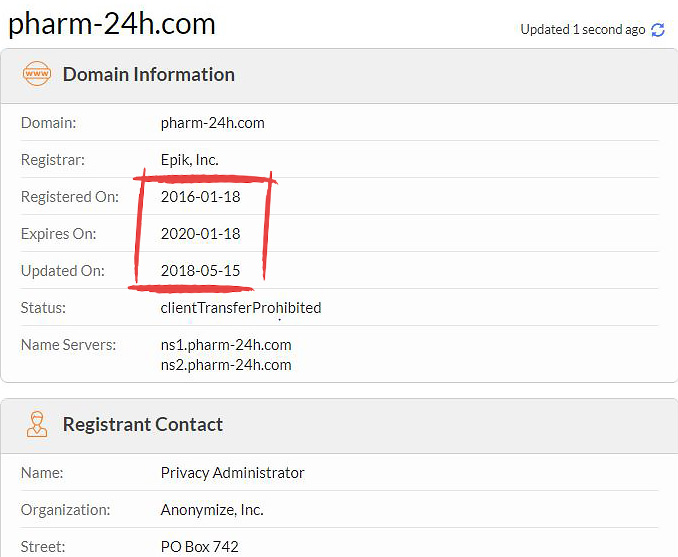
Task: Click registrar name Epik, Inc.
Action: tap(189, 160)
